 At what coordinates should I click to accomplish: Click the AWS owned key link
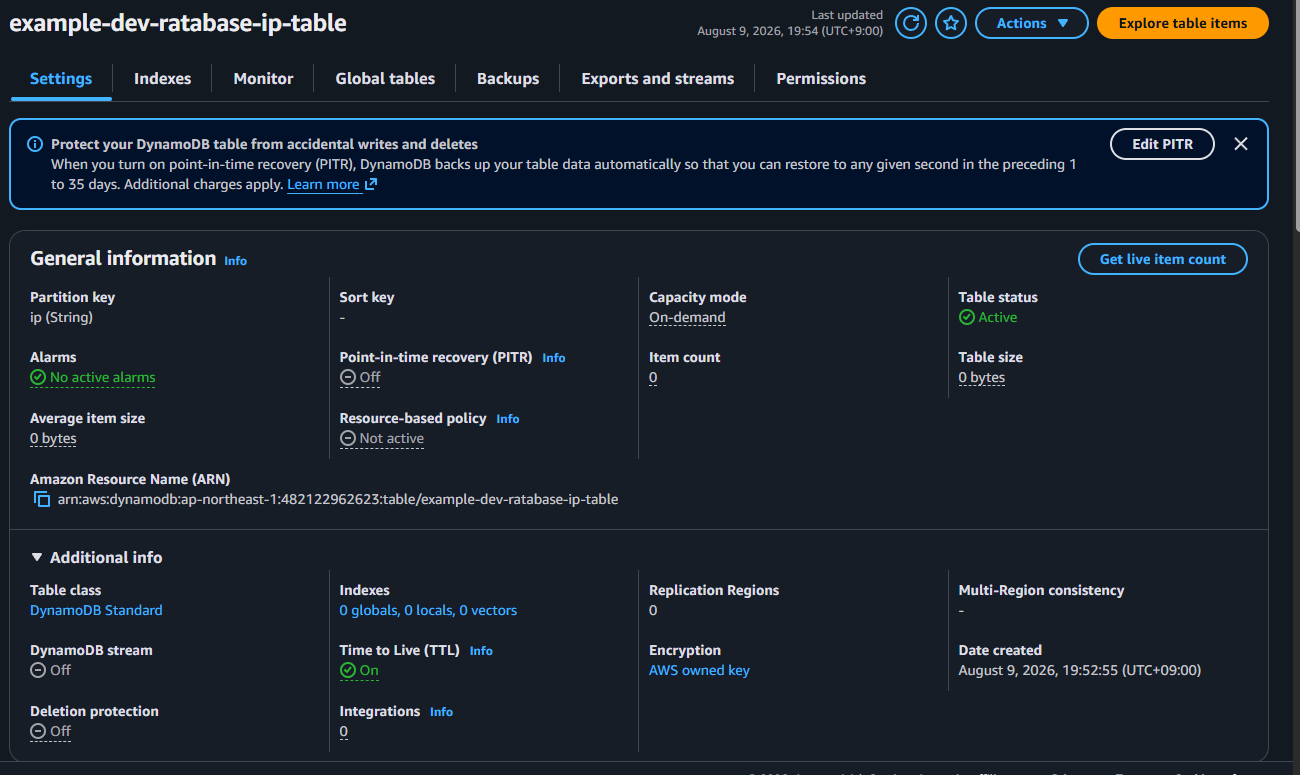[699, 670]
